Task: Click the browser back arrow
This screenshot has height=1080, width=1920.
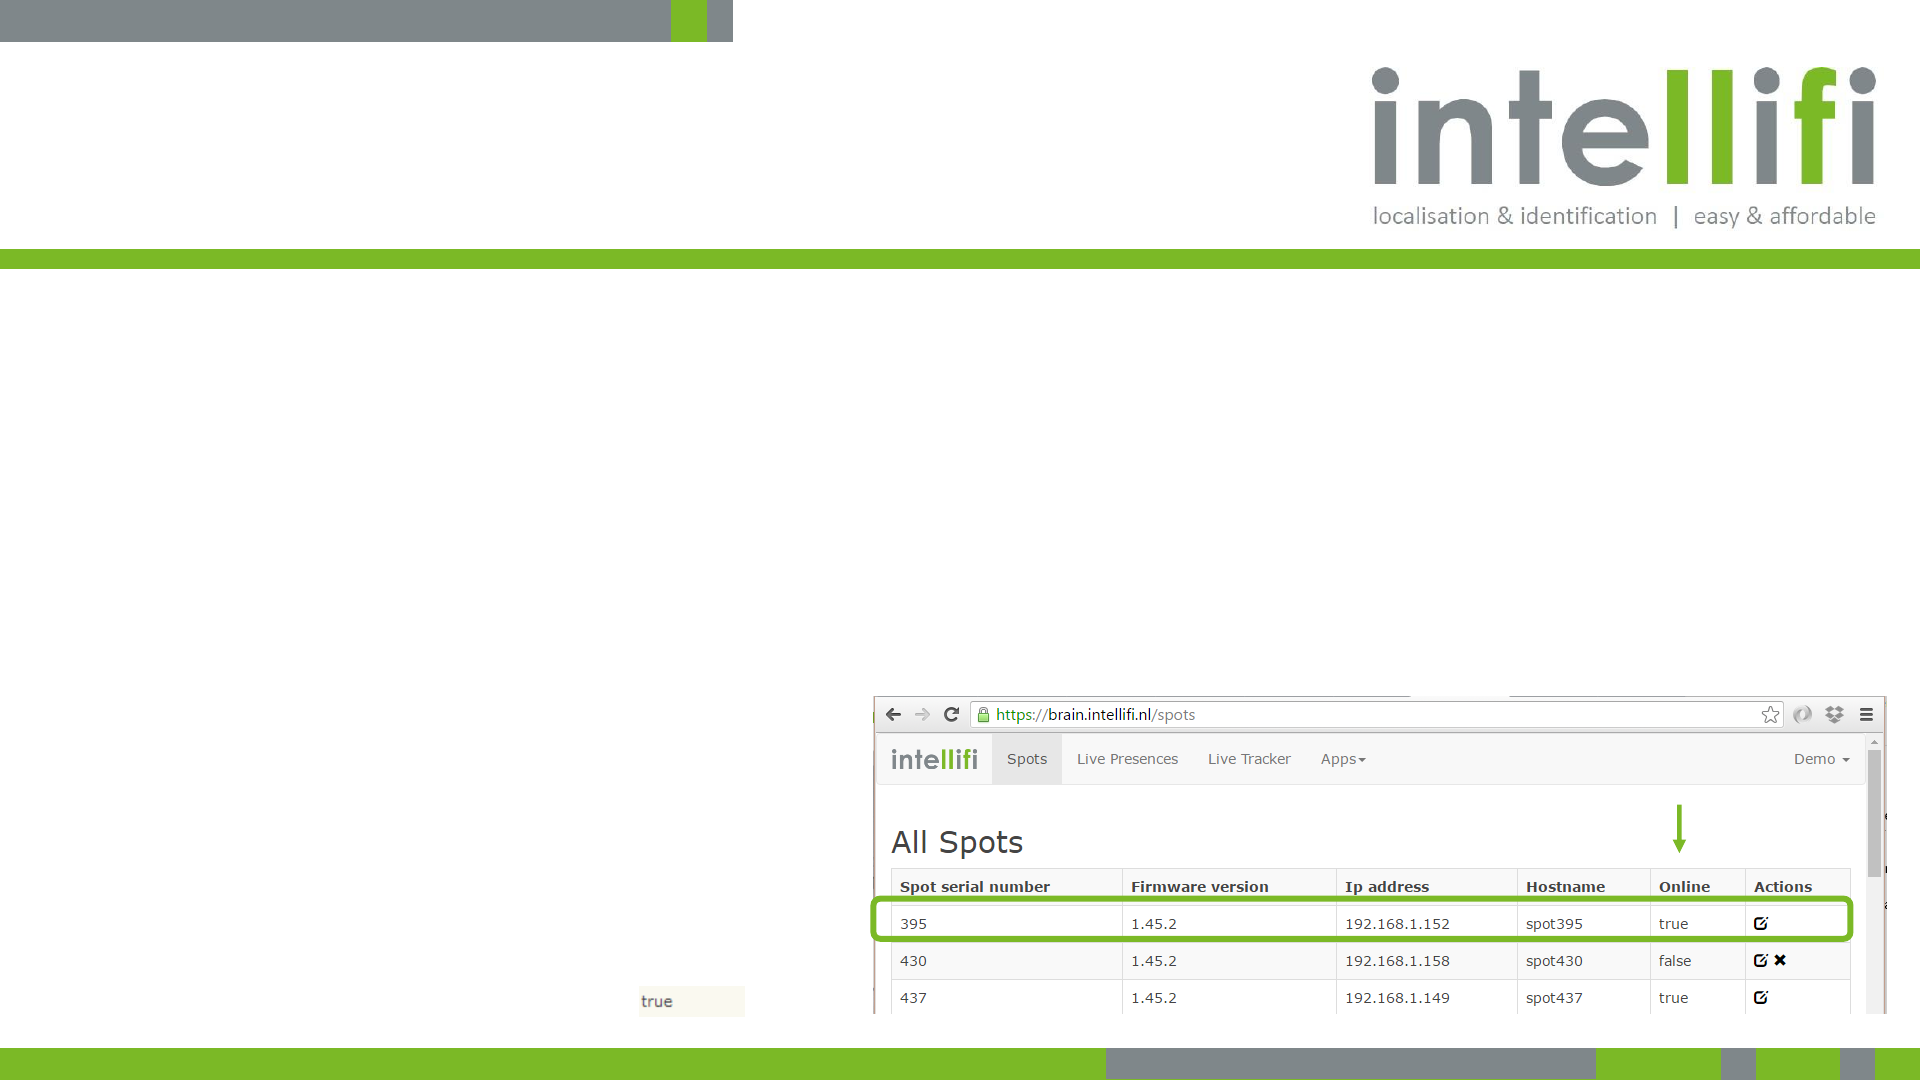Action: (893, 714)
